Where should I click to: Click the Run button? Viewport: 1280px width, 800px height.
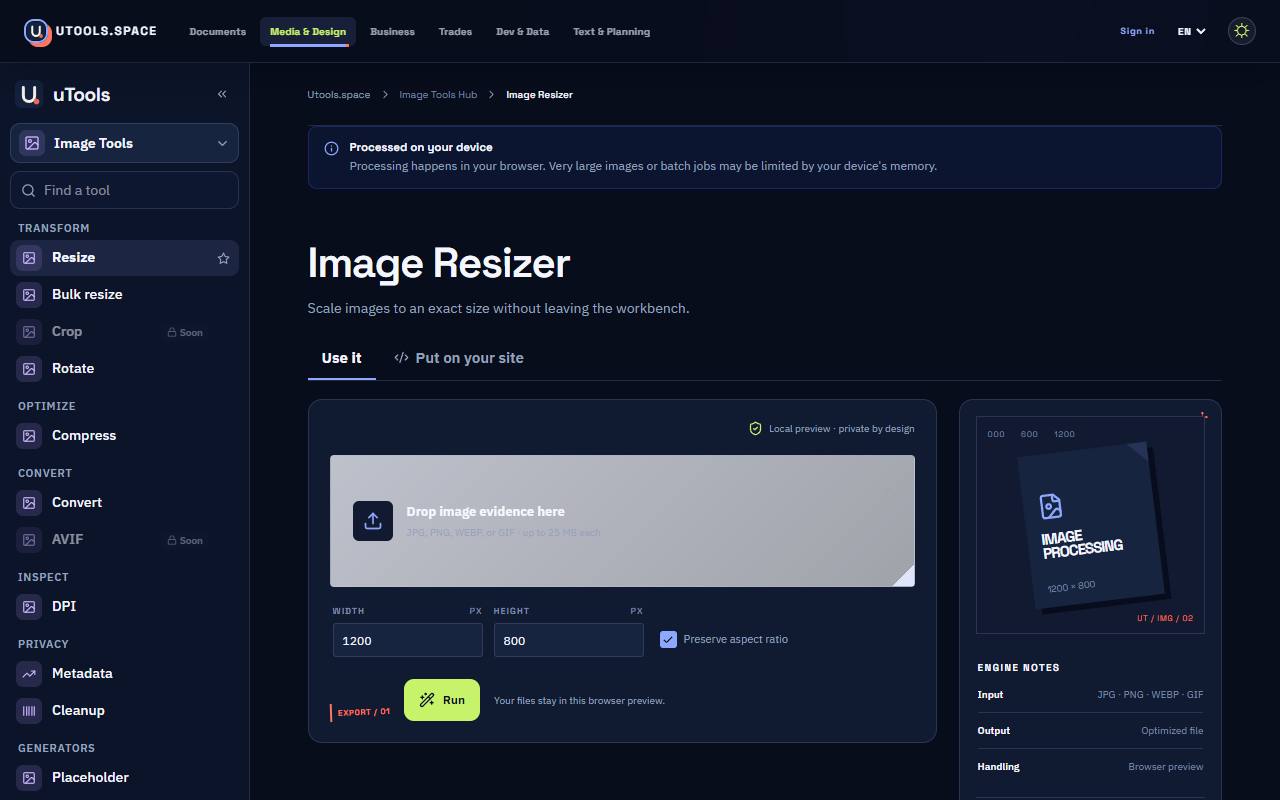coord(442,700)
